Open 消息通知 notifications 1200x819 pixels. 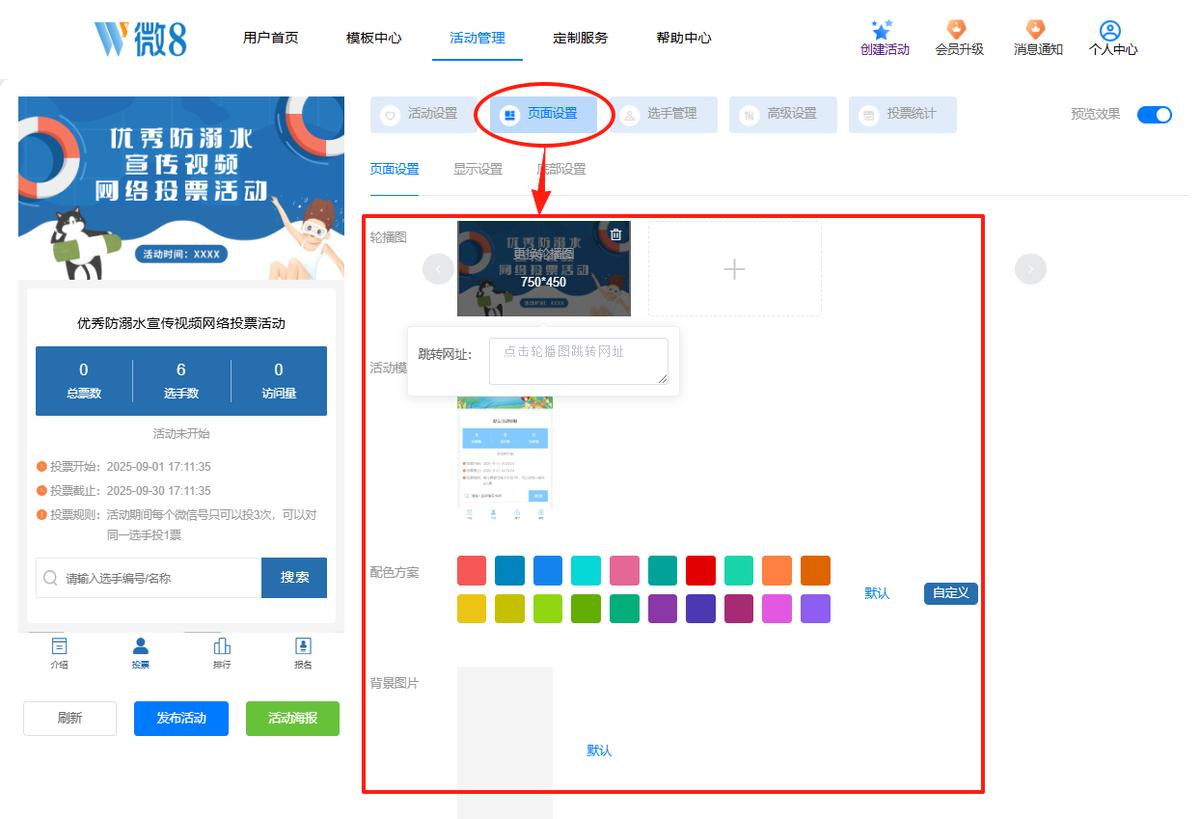pos(1037,38)
